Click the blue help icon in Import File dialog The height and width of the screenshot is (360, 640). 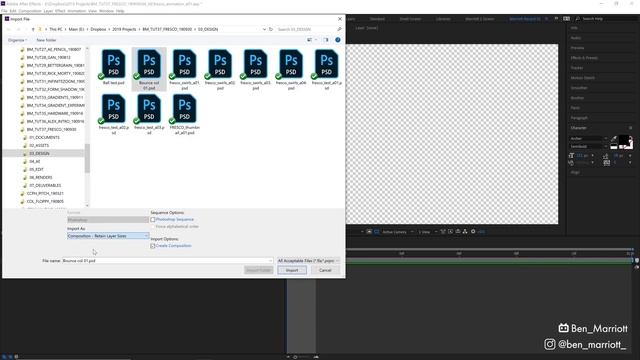pyautogui.click(x=338, y=40)
